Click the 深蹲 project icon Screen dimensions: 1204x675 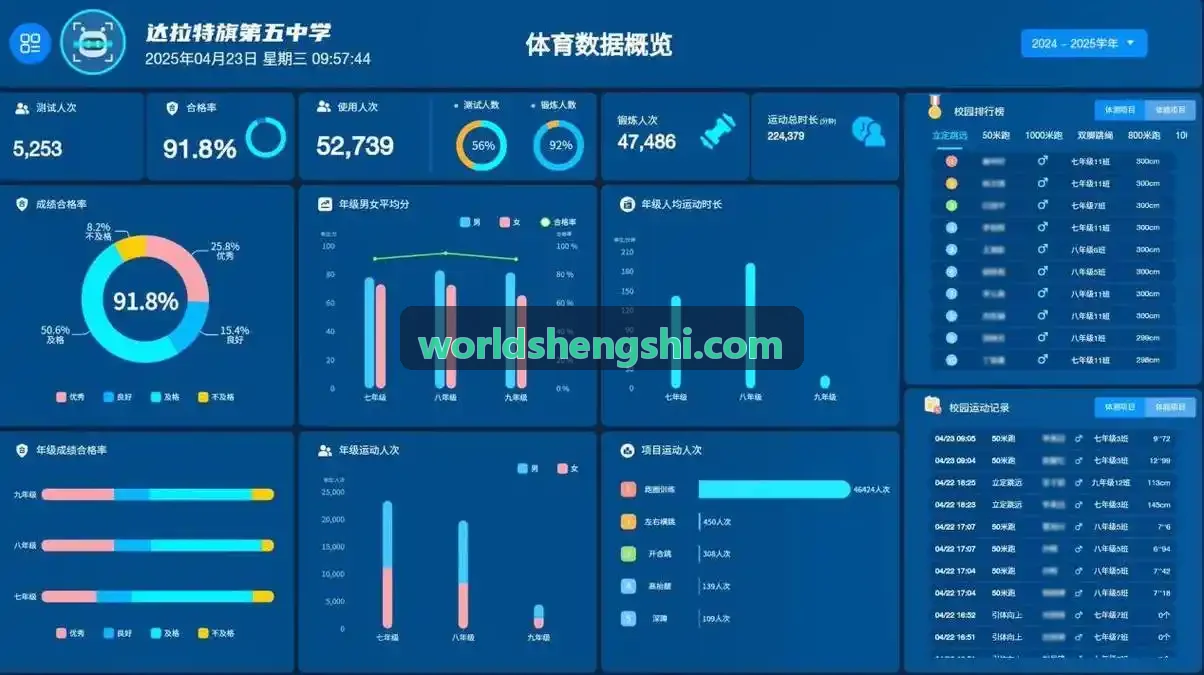pos(628,618)
